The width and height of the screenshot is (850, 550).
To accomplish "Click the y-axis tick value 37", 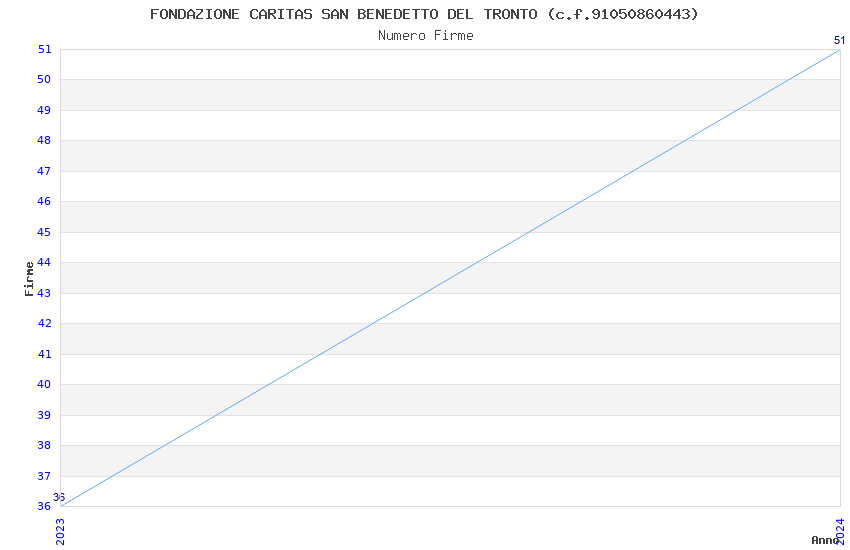I will 44,476.
